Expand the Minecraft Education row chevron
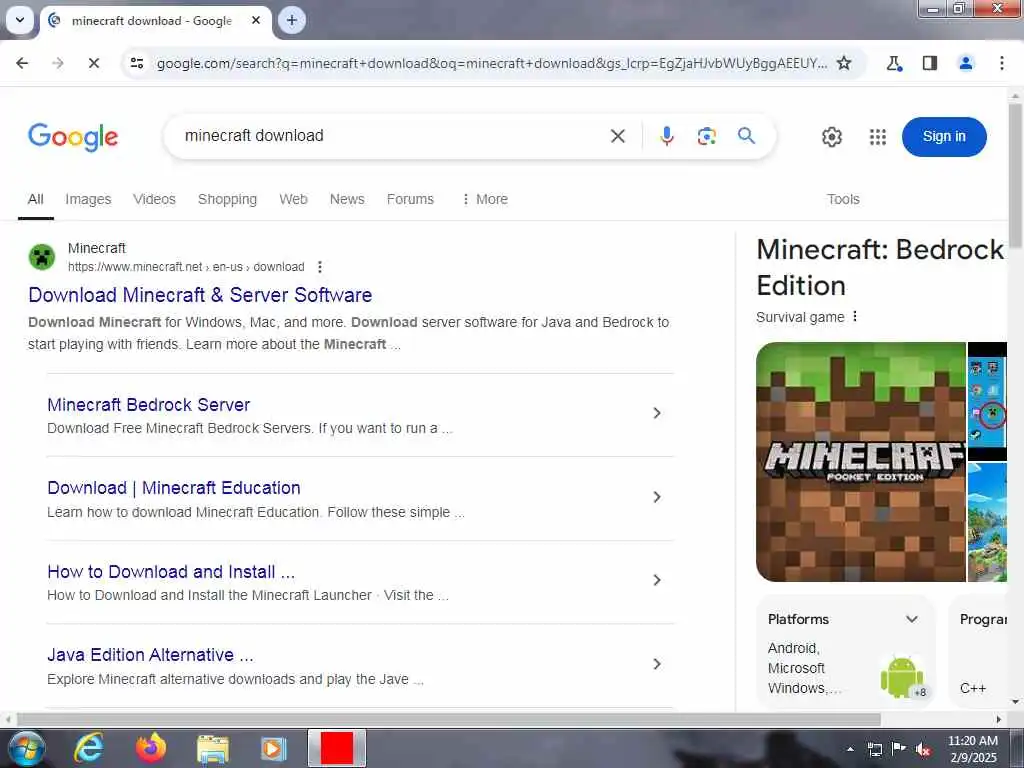The height and width of the screenshot is (768, 1024). click(x=657, y=497)
